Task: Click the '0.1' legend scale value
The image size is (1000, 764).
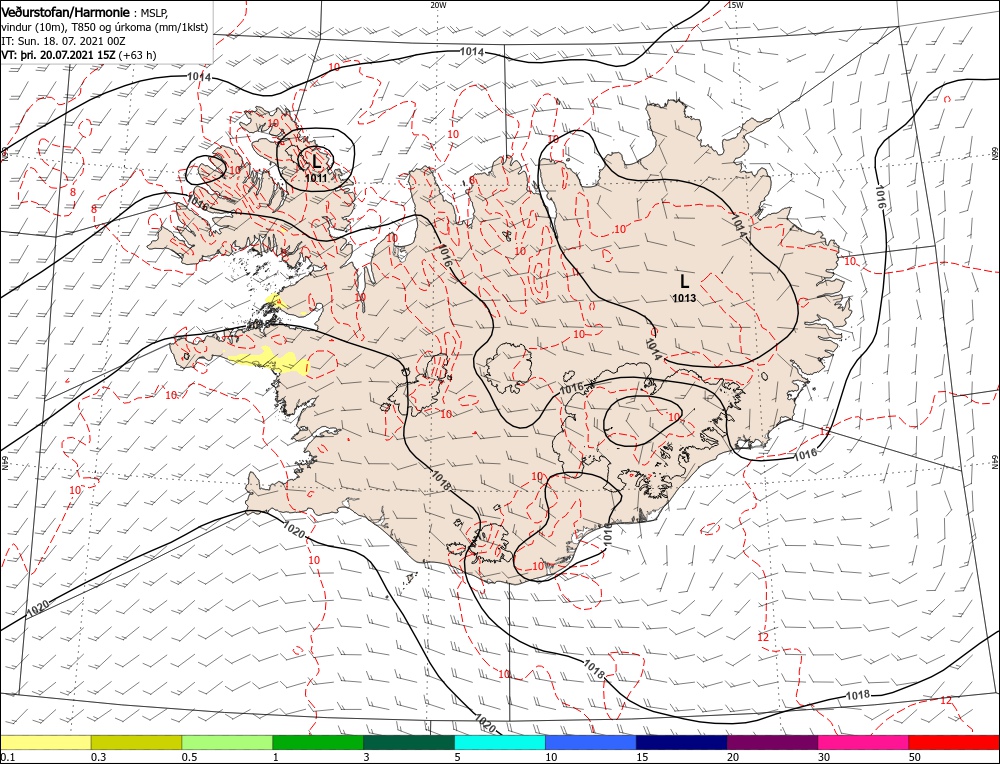Action: point(8,757)
